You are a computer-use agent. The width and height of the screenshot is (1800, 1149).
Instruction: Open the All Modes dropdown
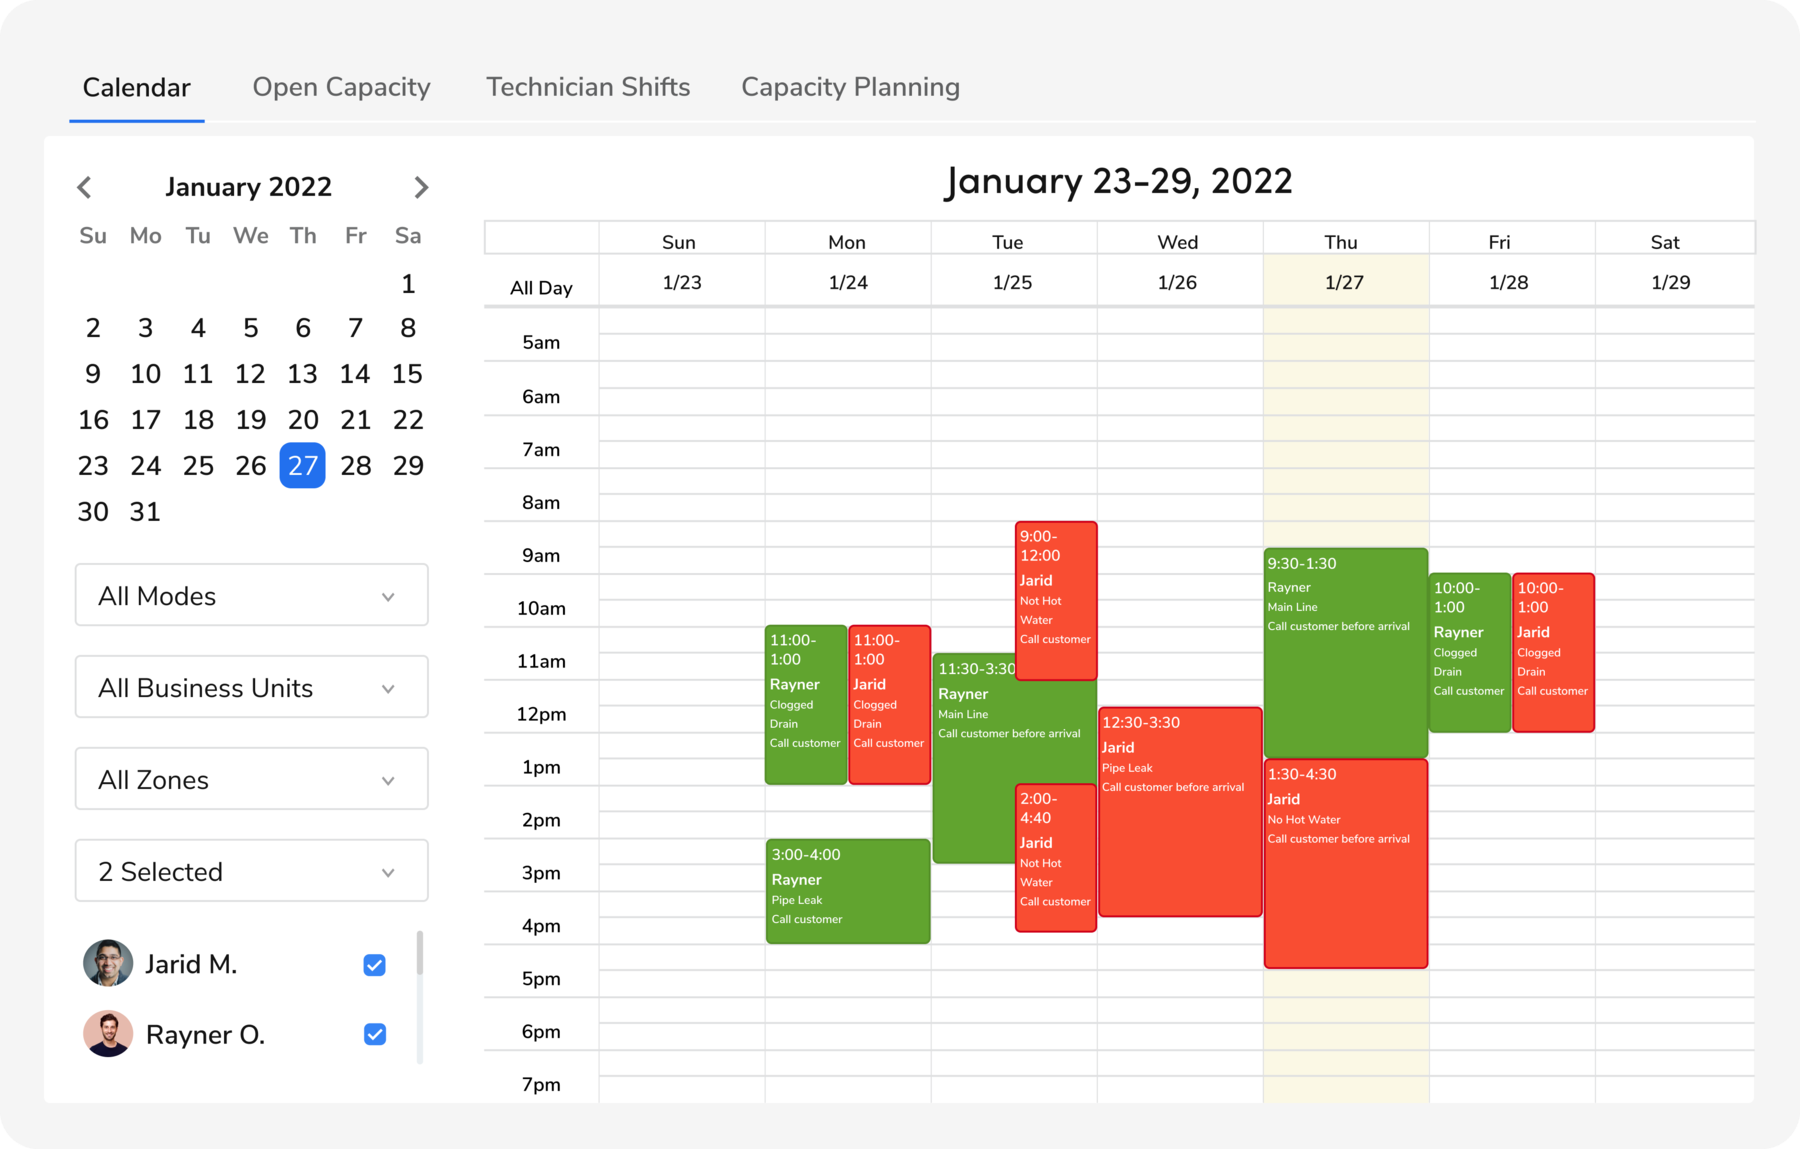[x=251, y=595]
